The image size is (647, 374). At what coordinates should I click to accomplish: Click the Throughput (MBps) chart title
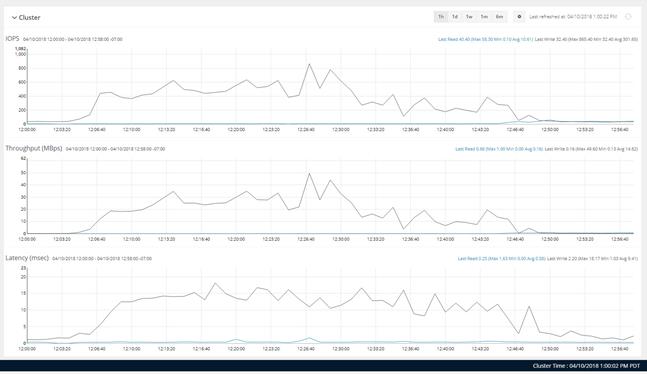[x=34, y=148]
